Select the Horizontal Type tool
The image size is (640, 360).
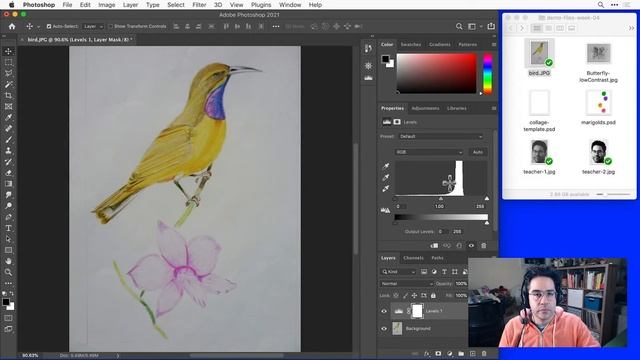pyautogui.click(x=8, y=228)
